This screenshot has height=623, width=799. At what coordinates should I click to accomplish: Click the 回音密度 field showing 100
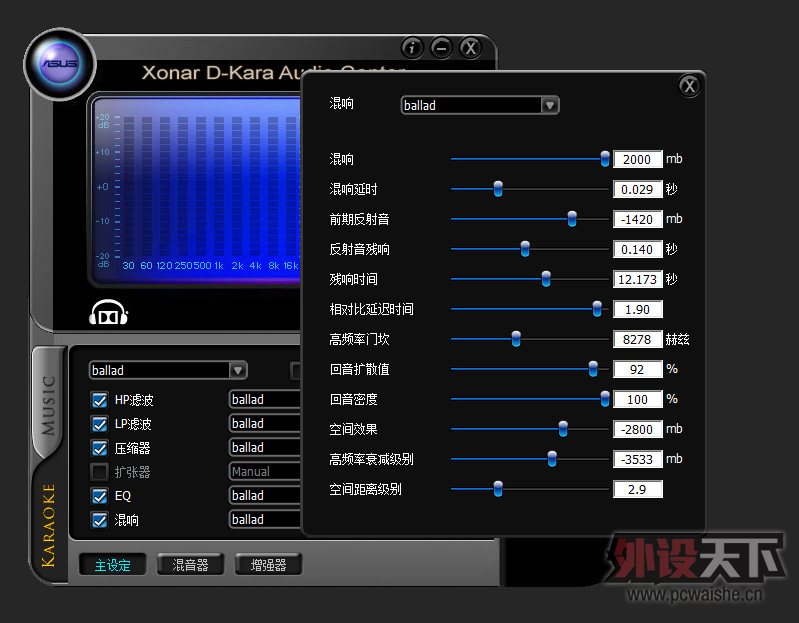click(637, 400)
